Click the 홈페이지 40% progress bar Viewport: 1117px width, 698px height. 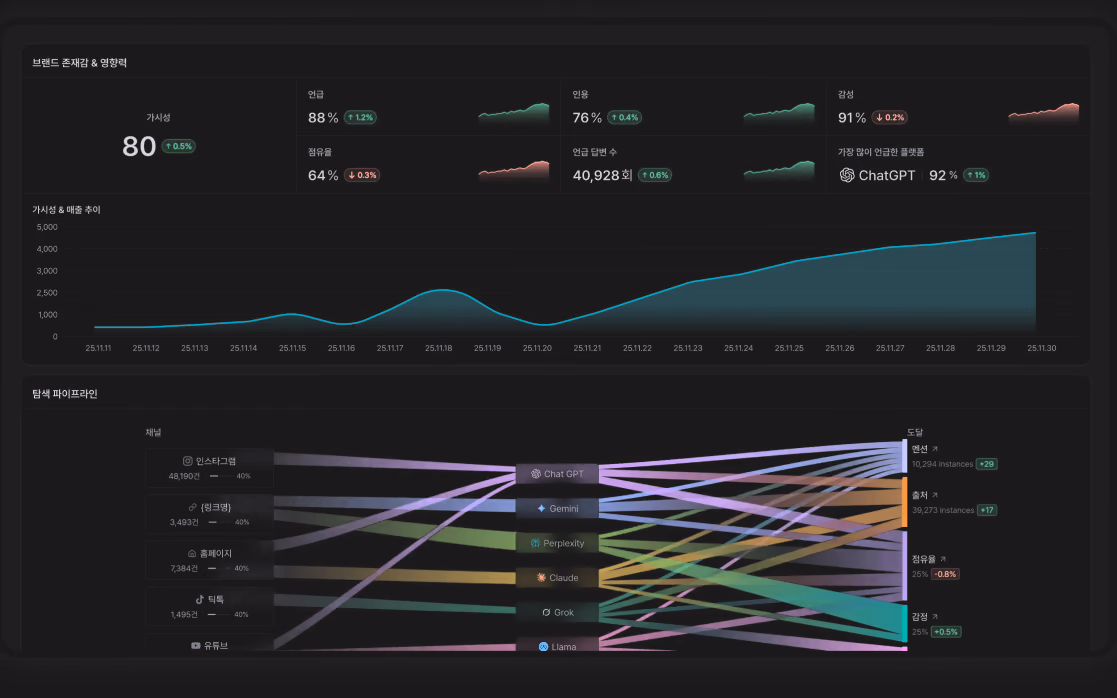pyautogui.click(x=220, y=568)
